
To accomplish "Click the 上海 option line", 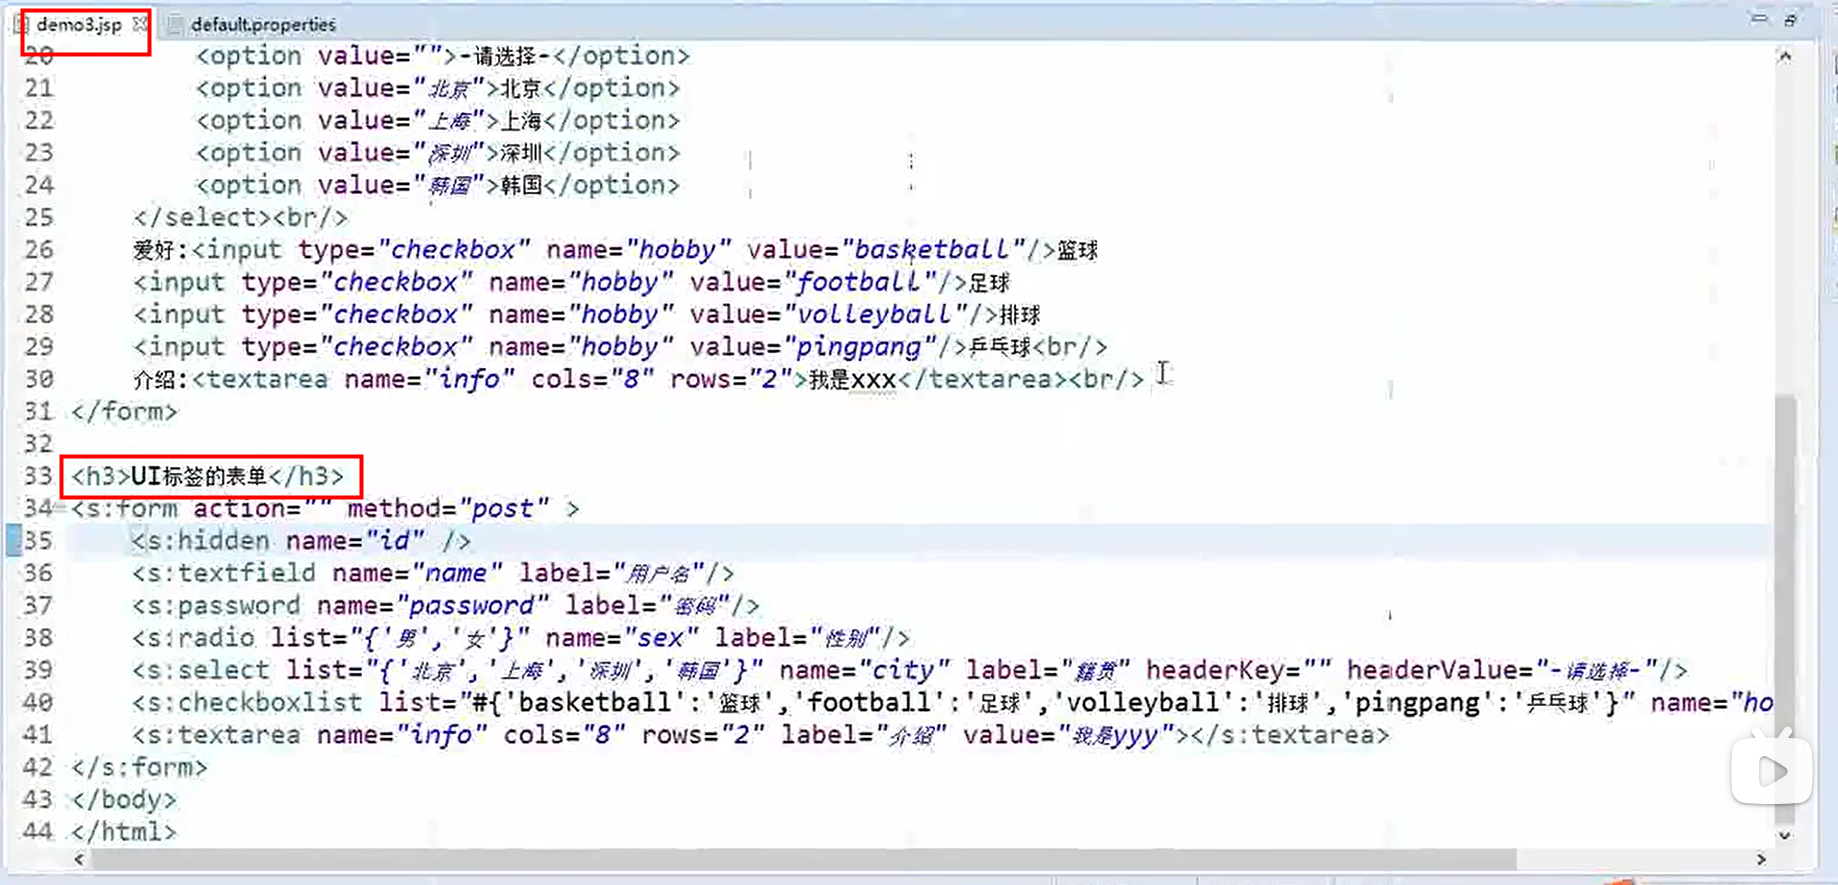I will (x=437, y=121).
